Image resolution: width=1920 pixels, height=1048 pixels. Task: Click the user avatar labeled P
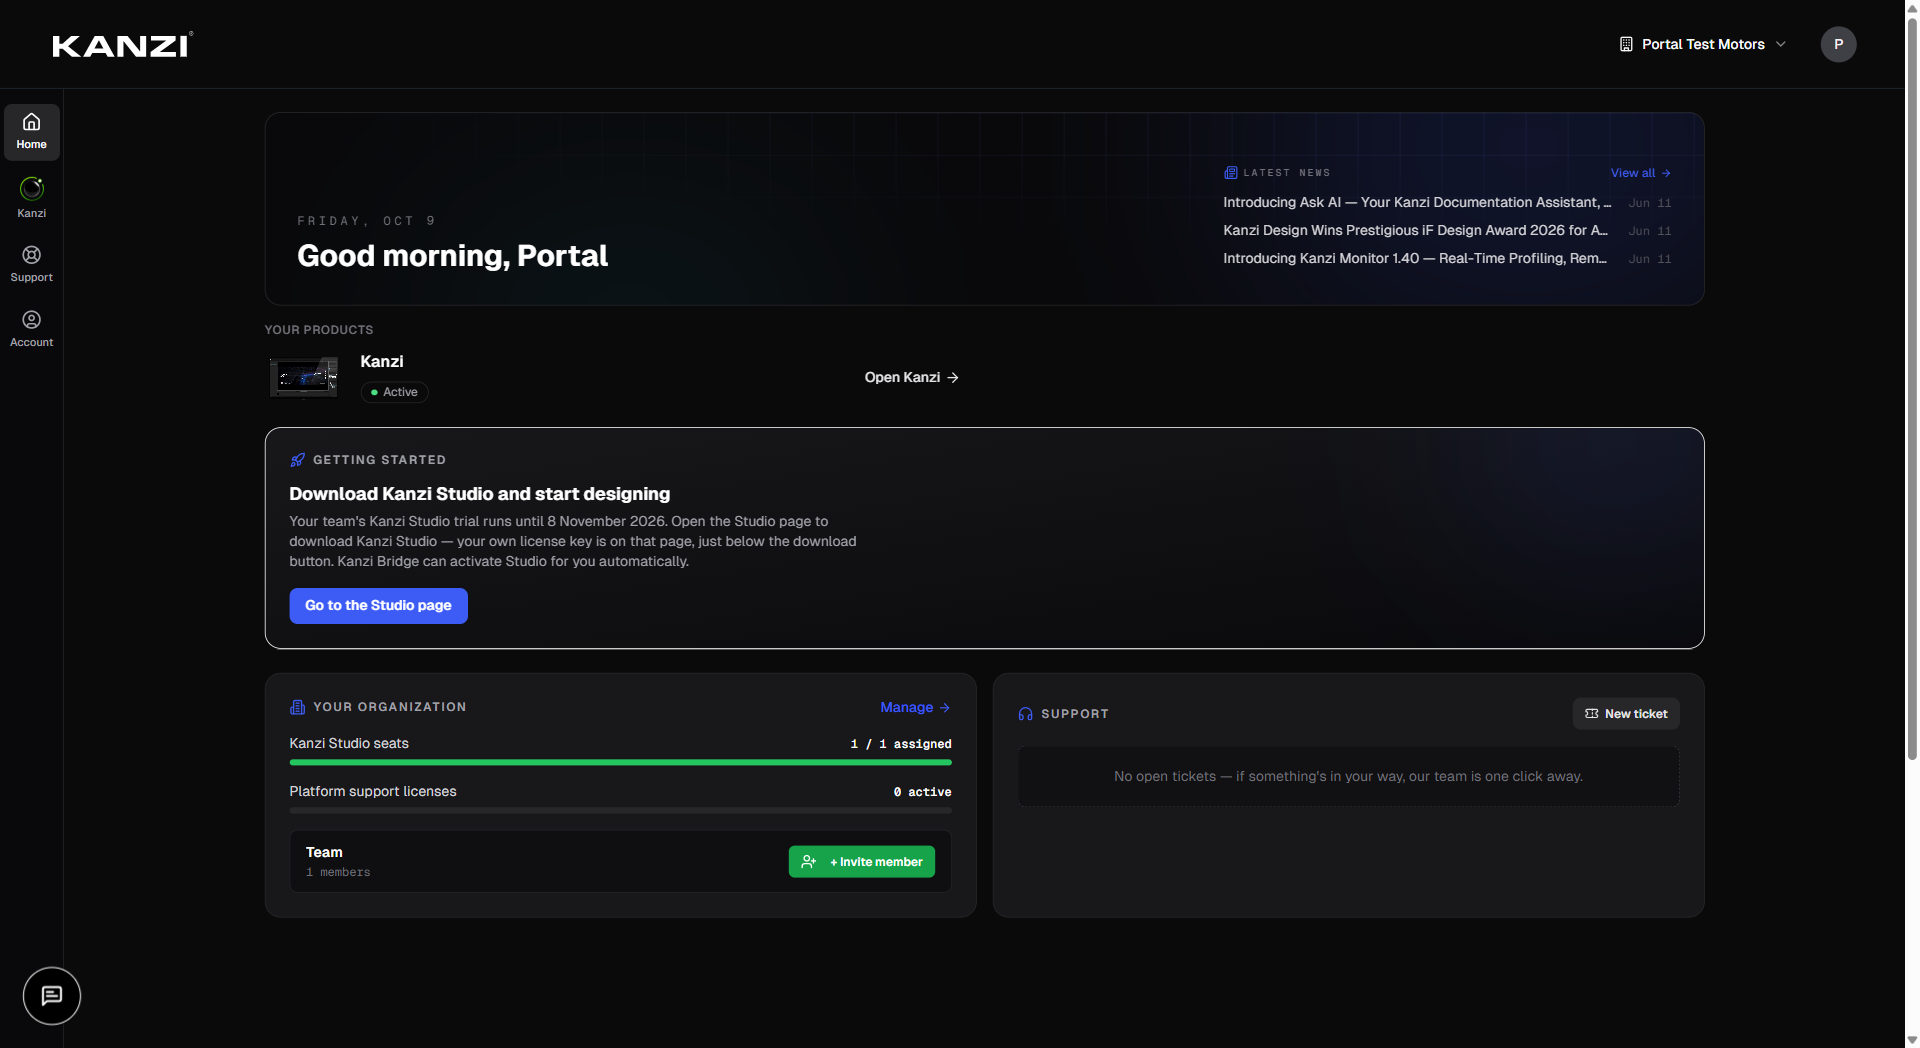coord(1838,44)
